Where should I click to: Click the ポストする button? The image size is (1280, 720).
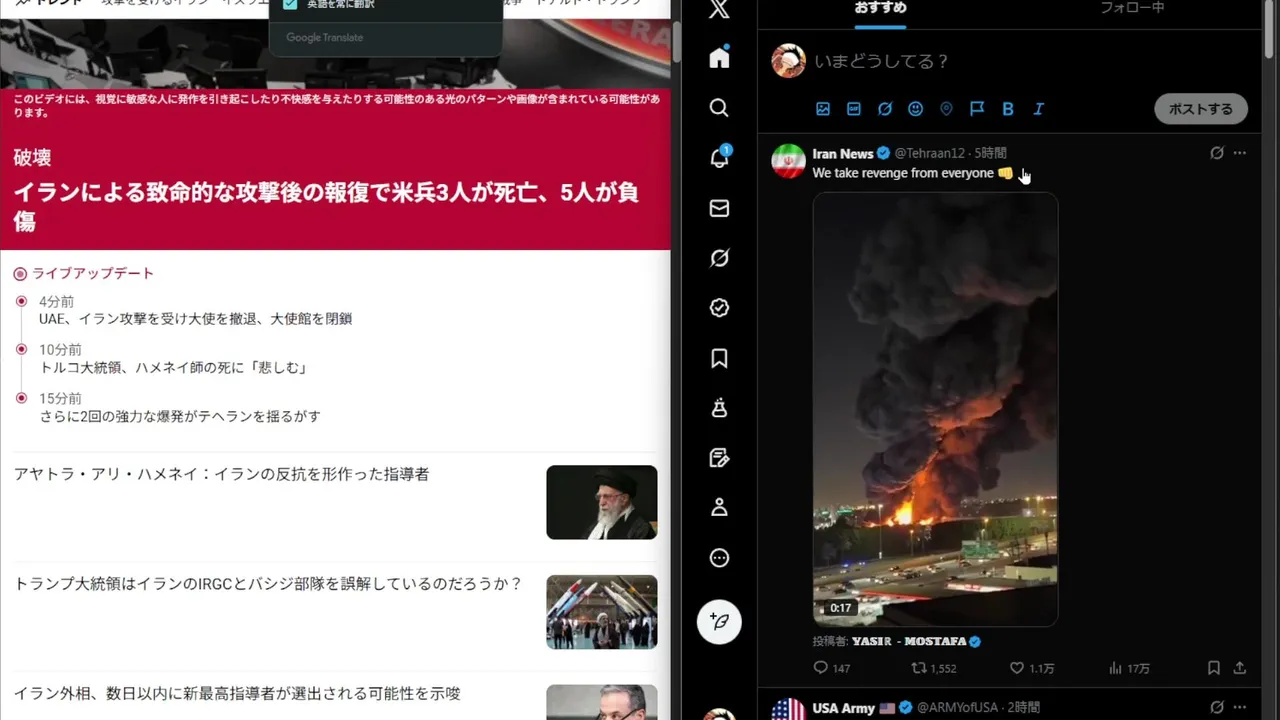1201,109
